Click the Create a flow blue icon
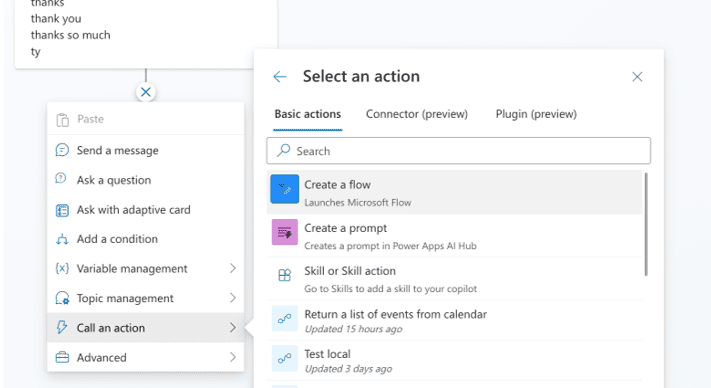Image resolution: width=711 pixels, height=388 pixels. pos(285,189)
